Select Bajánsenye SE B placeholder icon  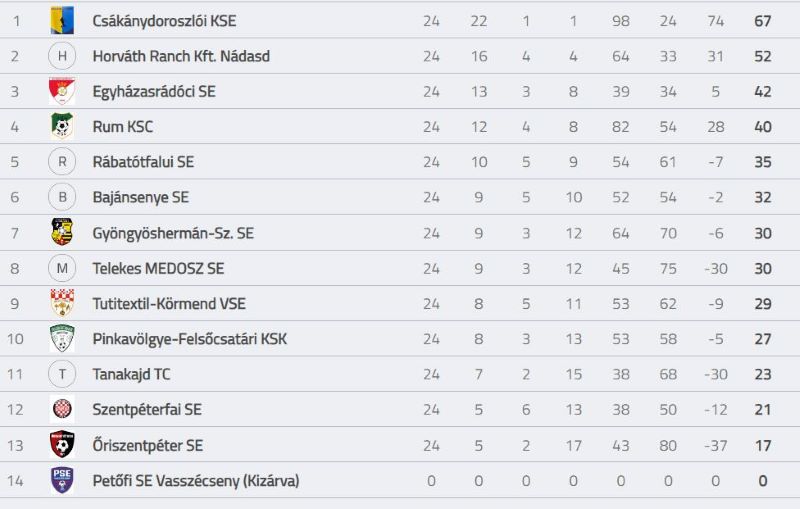(x=62, y=197)
